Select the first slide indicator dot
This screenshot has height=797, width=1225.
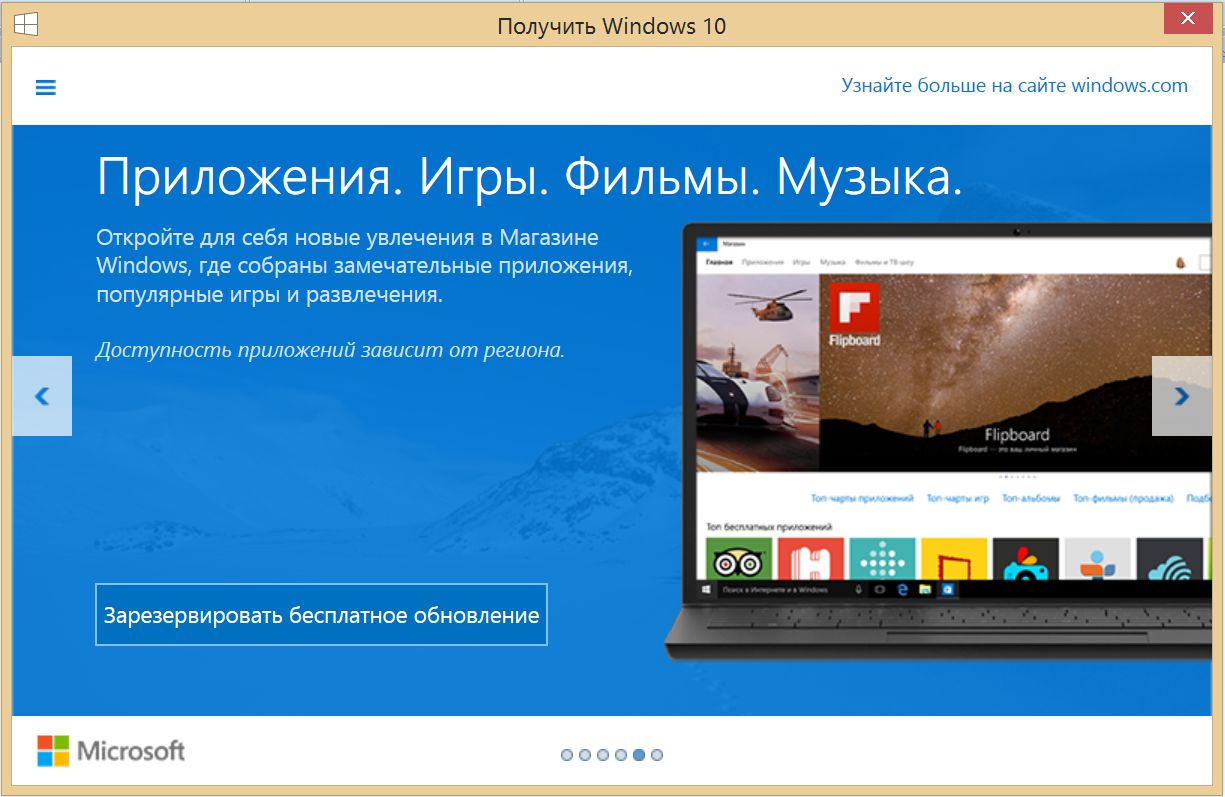coord(567,755)
